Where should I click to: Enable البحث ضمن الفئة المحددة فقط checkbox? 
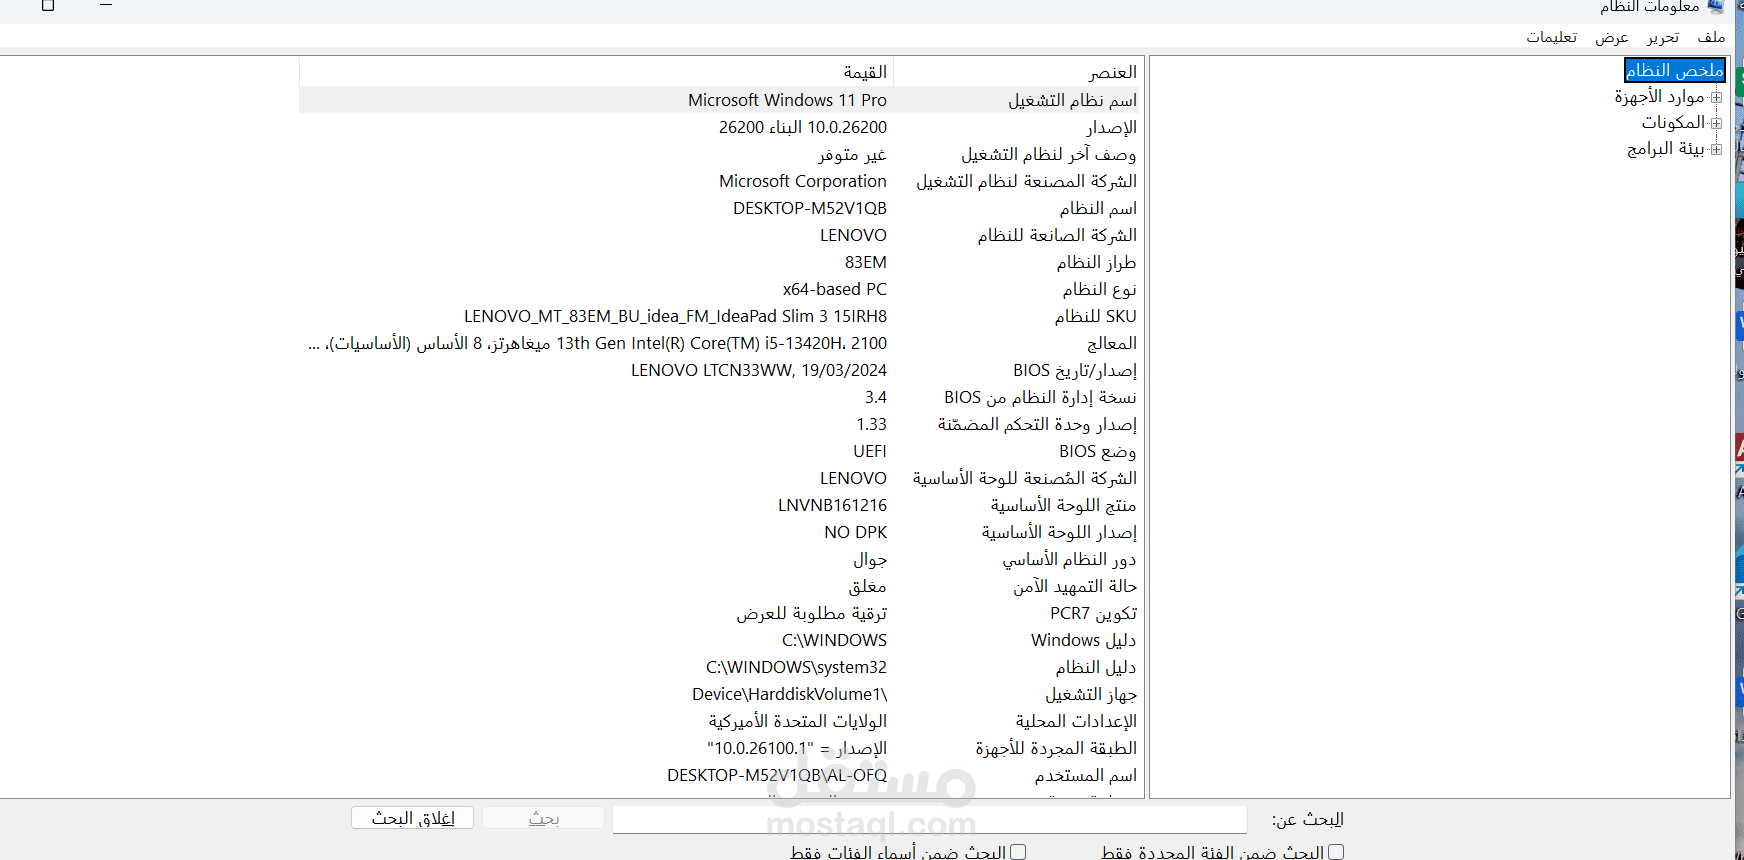tap(1336, 852)
